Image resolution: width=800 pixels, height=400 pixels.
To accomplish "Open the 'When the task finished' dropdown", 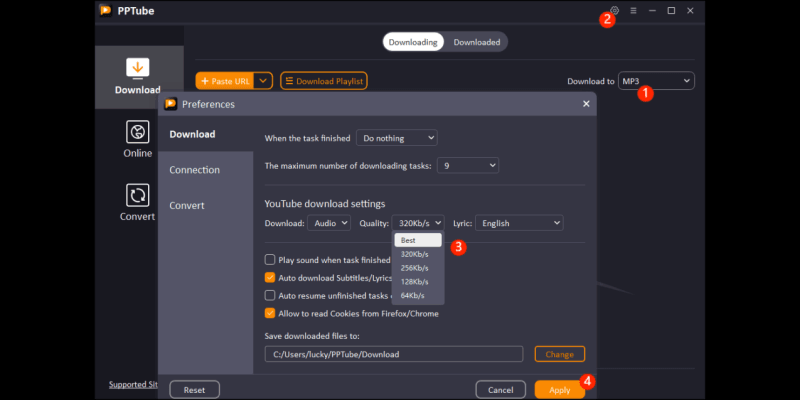I will [397, 138].
